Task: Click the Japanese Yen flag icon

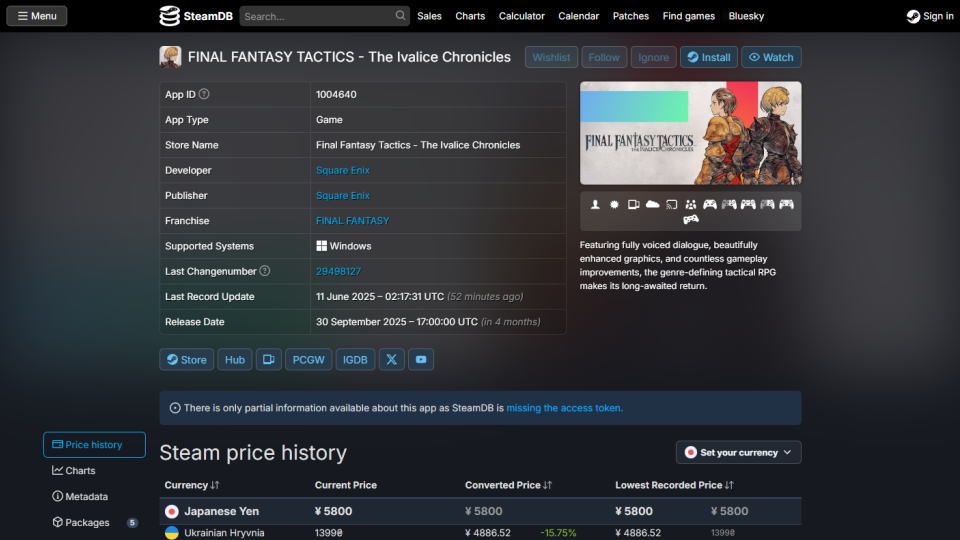Action: click(x=171, y=511)
